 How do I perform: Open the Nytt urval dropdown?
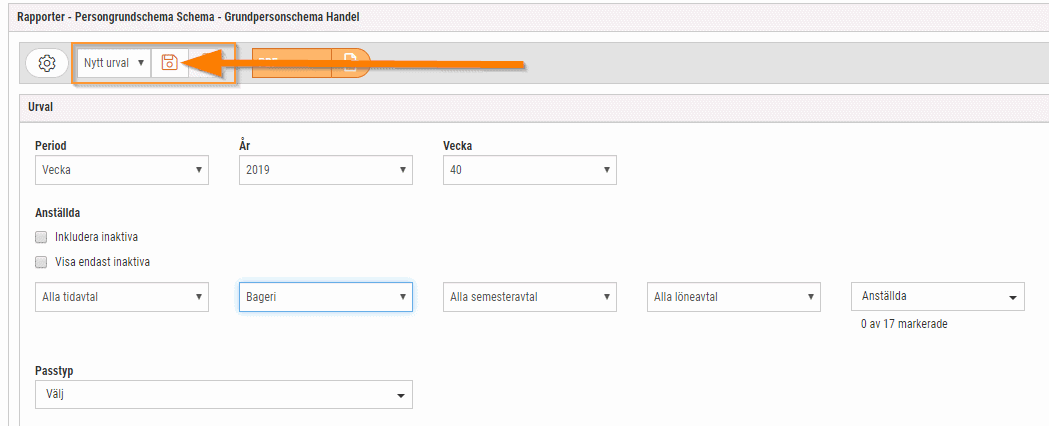pyautogui.click(x=114, y=63)
